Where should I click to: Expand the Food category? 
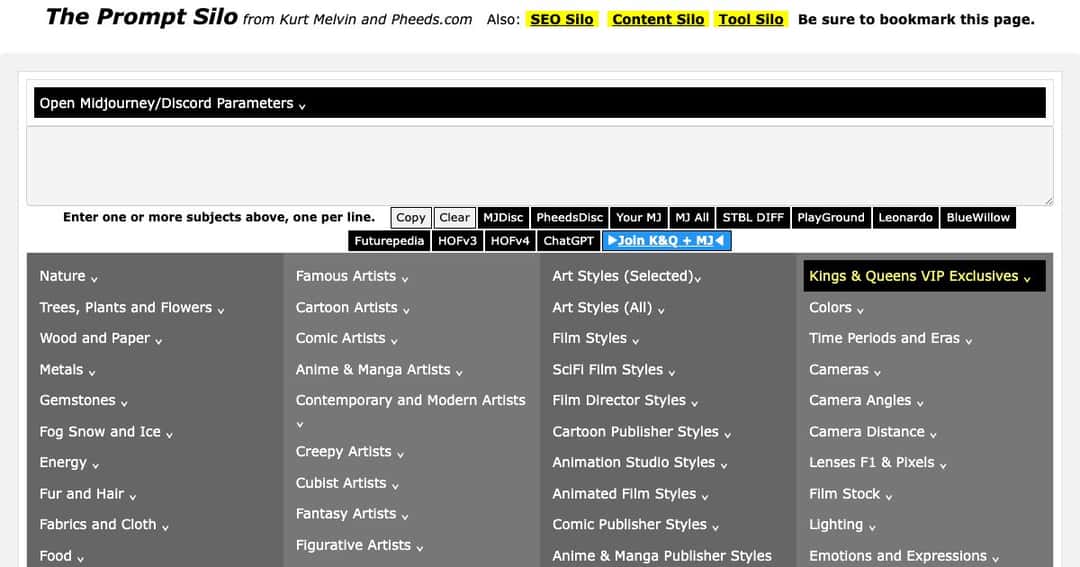click(61, 556)
